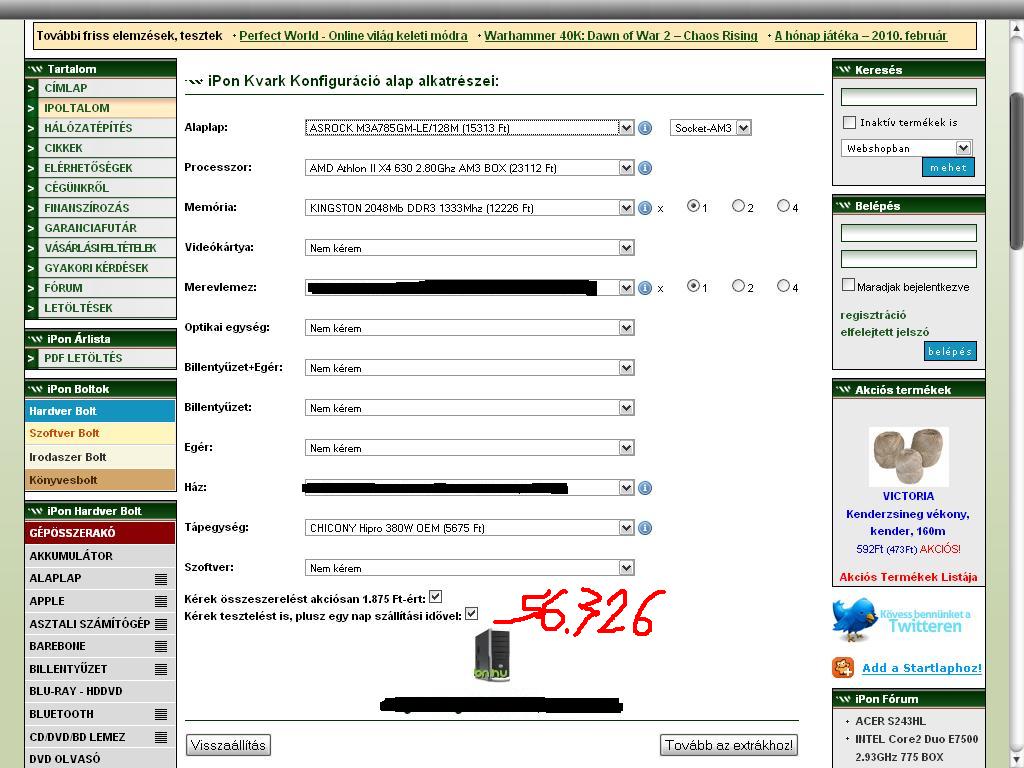Open 'elfelejtett jelszó' link
The width and height of the screenshot is (1024, 768).
tap(885, 332)
